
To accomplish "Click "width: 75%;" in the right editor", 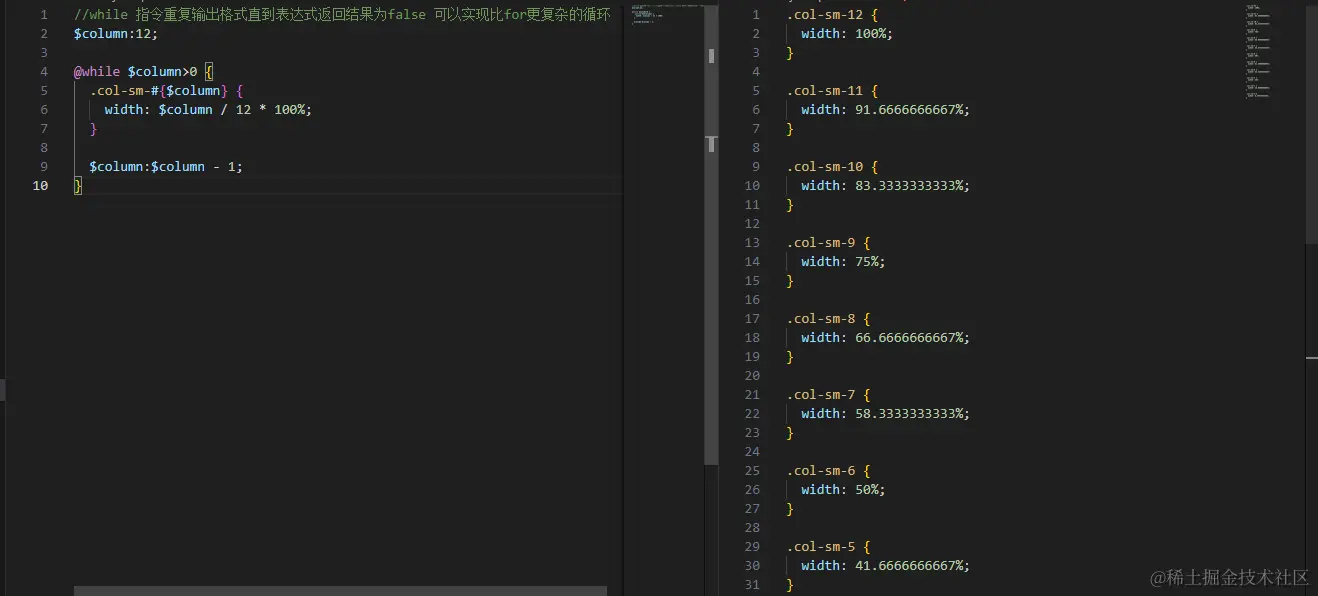I will [x=843, y=262].
